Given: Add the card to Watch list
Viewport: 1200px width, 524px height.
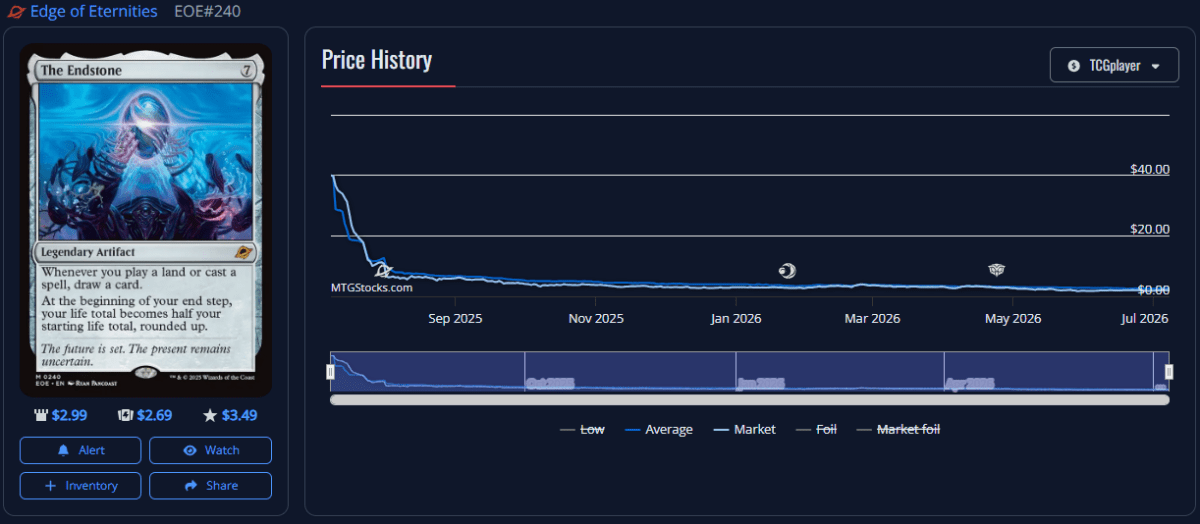Looking at the screenshot, I should click(210, 450).
